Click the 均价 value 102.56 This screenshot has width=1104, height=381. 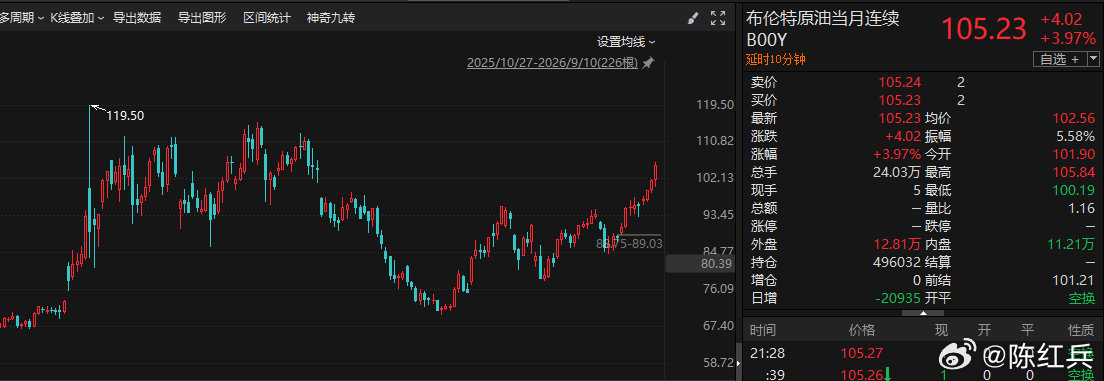point(1074,118)
